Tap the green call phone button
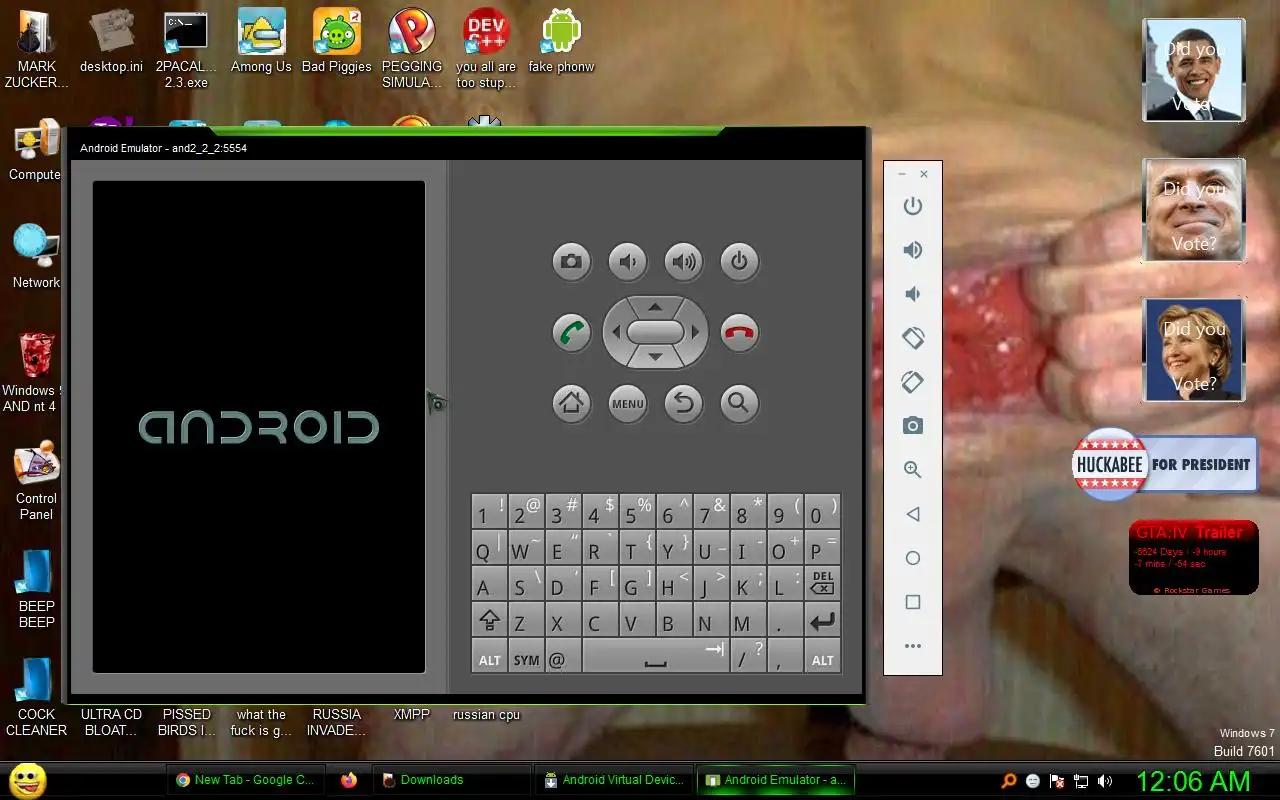Screen dimensions: 1280x800 [571, 332]
